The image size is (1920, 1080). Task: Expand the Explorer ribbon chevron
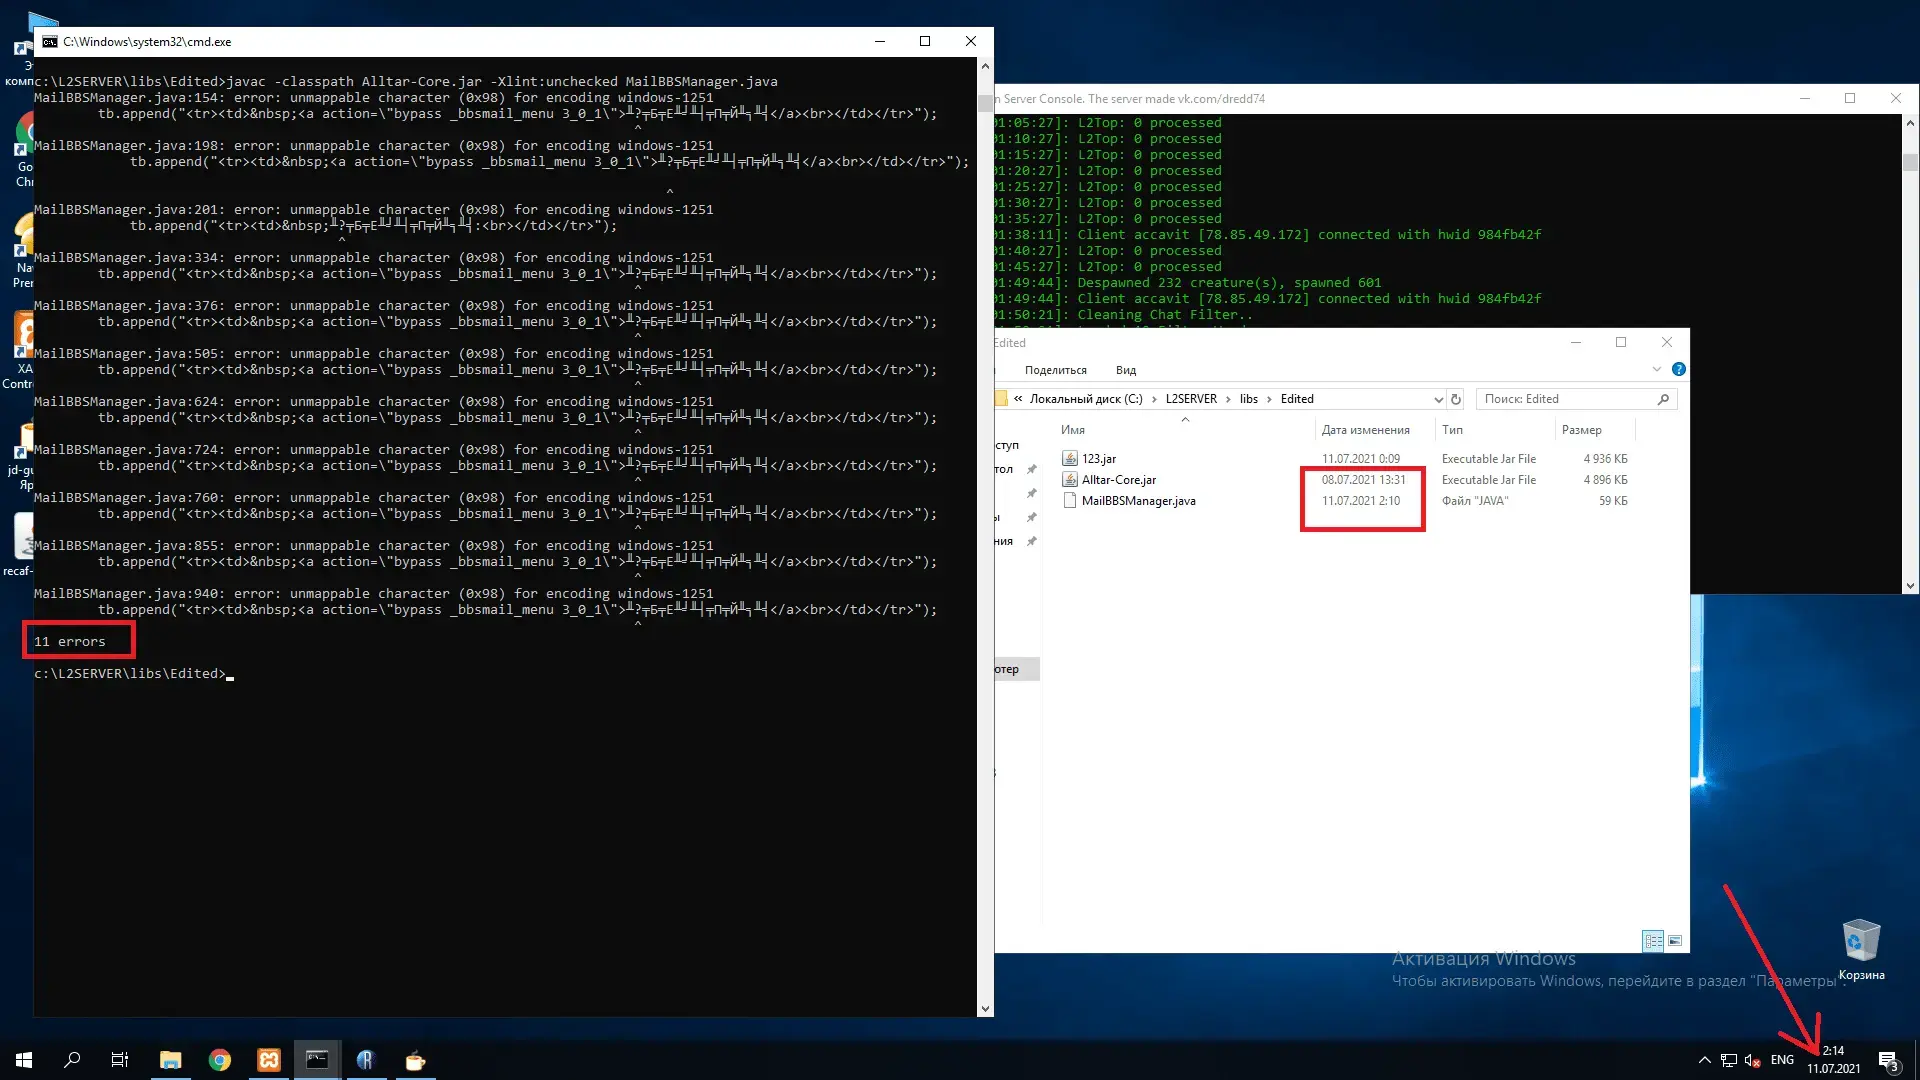click(1656, 369)
